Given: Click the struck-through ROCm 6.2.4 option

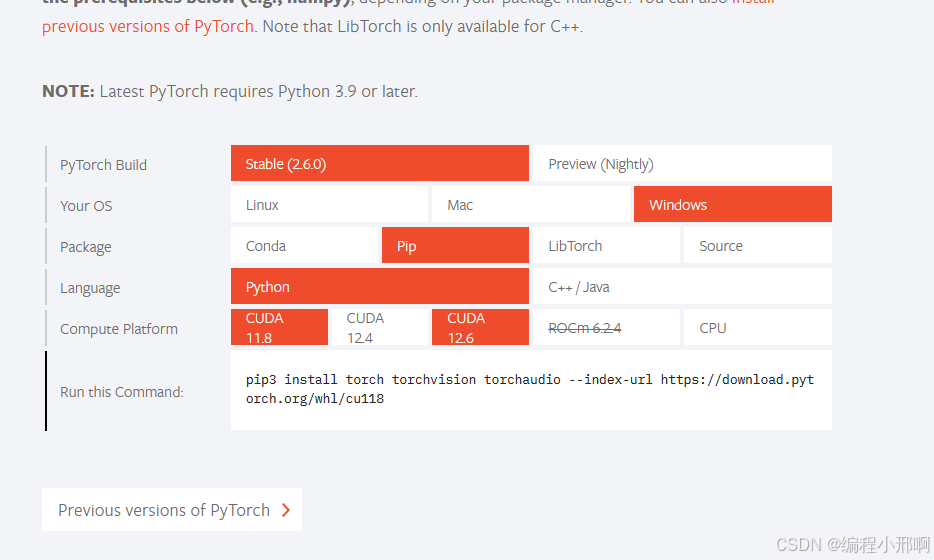Looking at the screenshot, I should tap(606, 327).
